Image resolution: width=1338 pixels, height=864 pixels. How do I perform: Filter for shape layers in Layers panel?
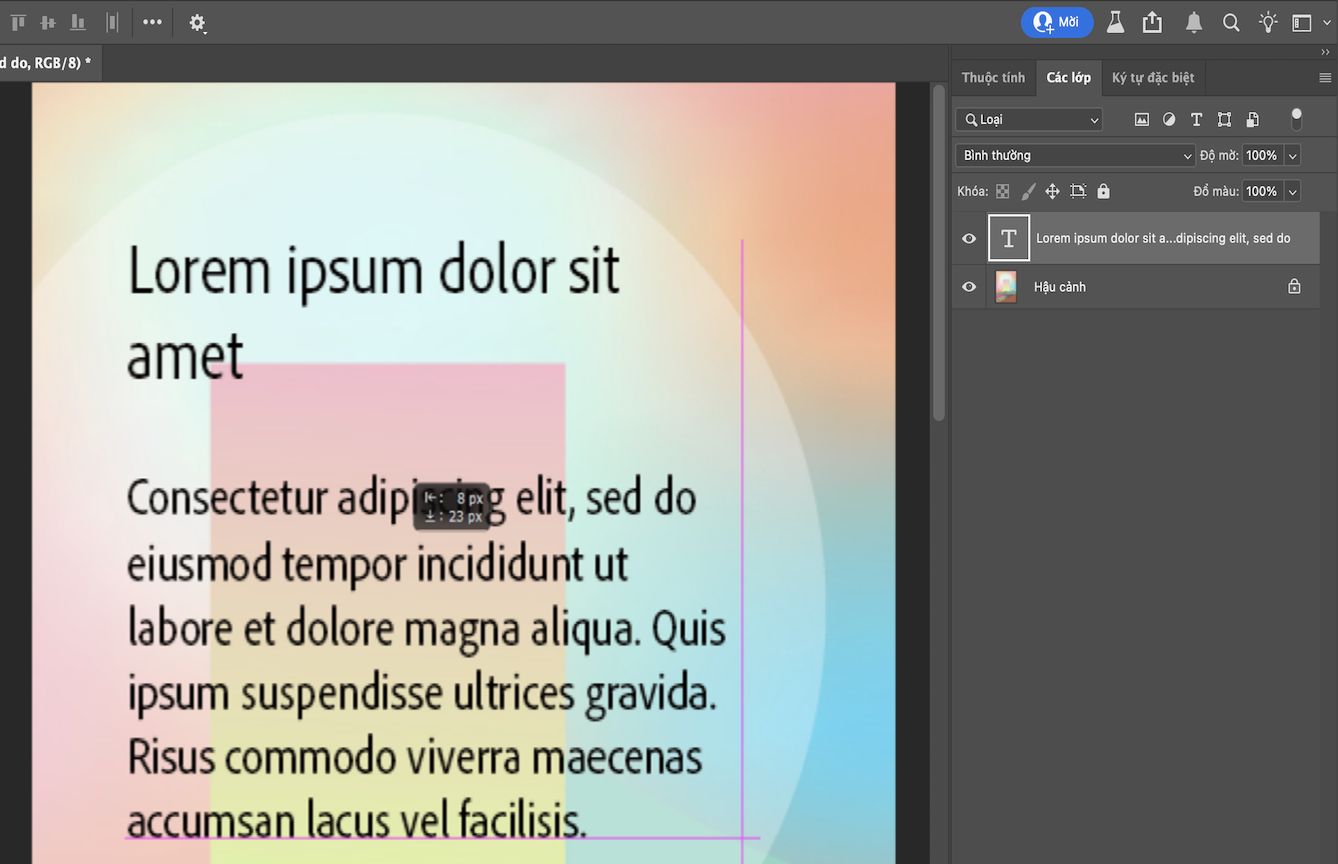tap(1224, 119)
